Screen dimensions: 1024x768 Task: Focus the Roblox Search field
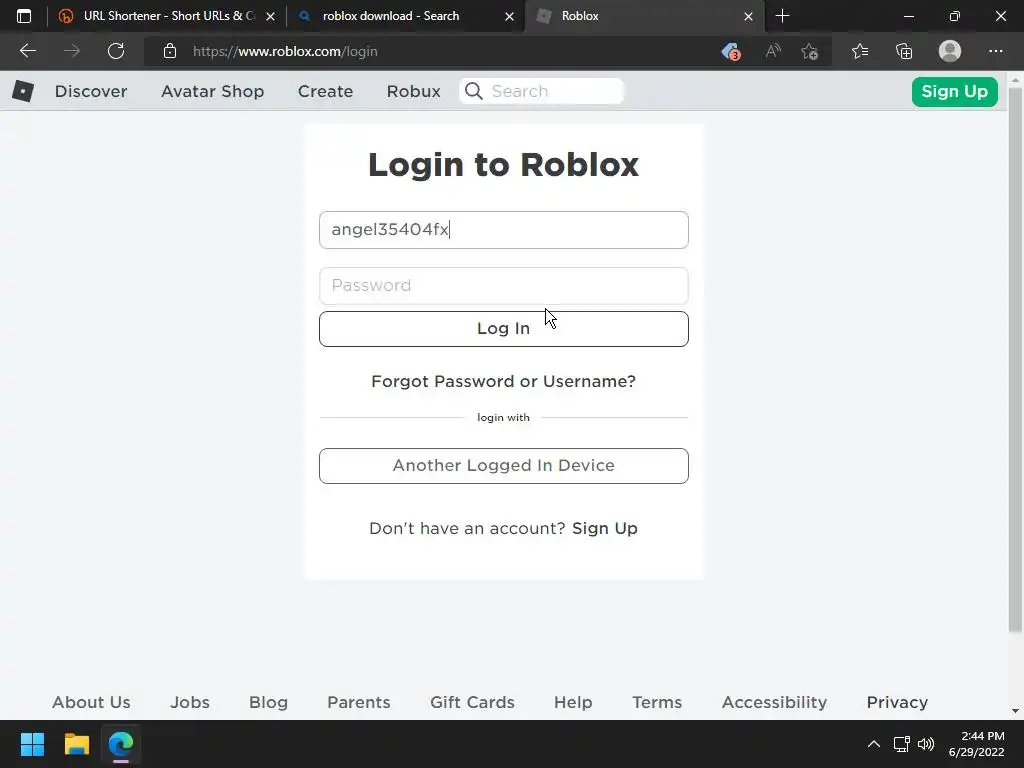point(541,91)
